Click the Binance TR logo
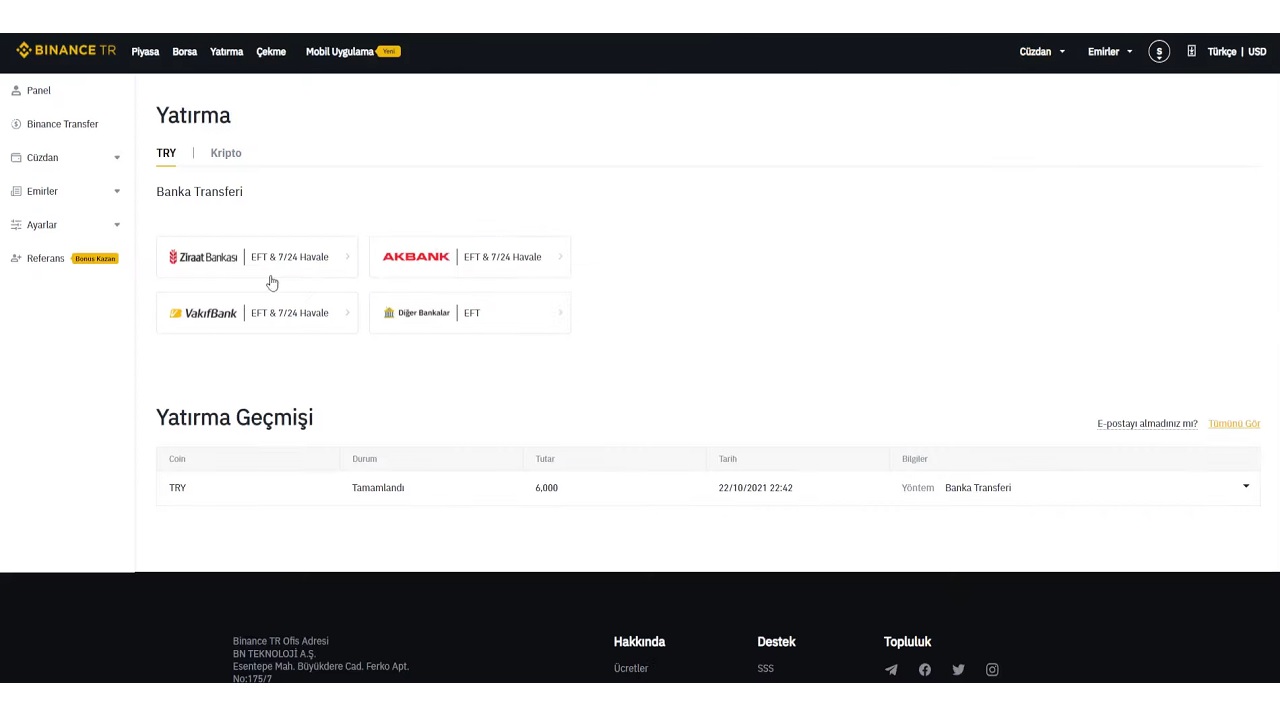The width and height of the screenshot is (1280, 720). [x=66, y=51]
